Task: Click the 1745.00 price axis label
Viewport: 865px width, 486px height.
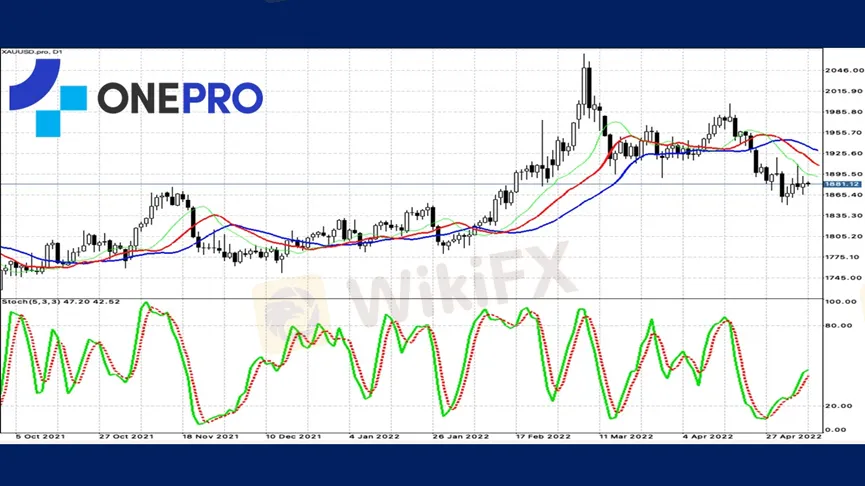Action: coord(843,277)
